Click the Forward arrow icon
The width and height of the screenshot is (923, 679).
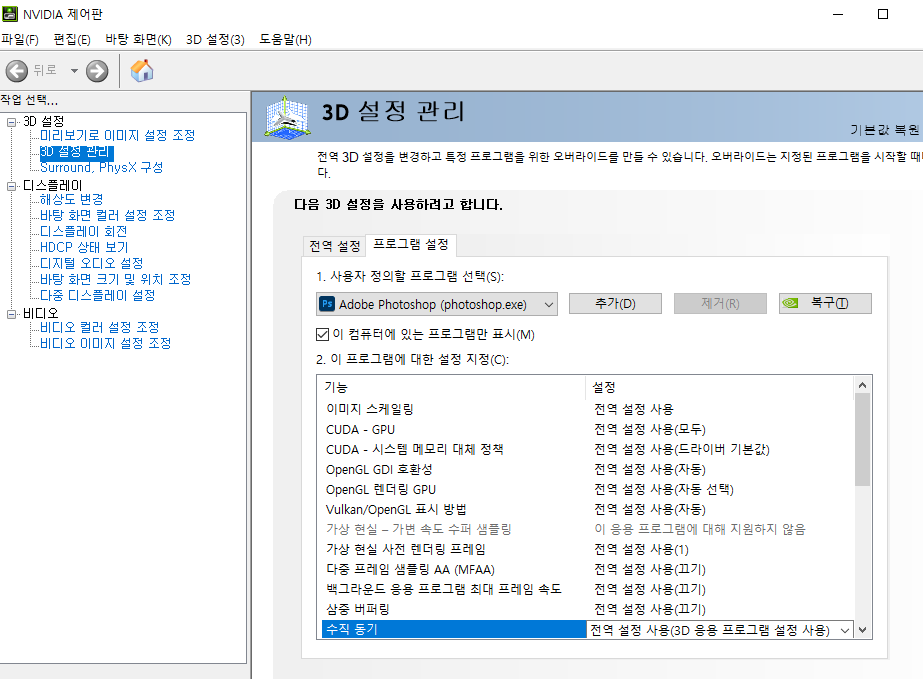[97, 71]
